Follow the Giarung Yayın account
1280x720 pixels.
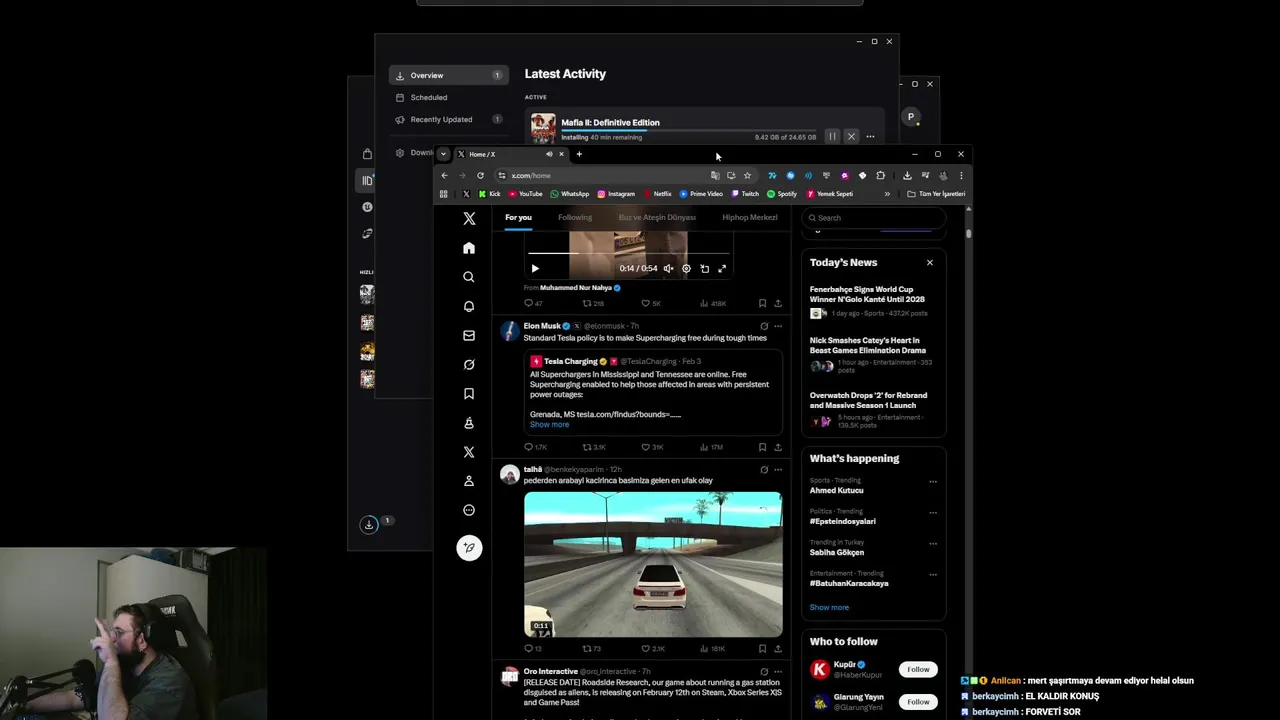[x=918, y=701]
